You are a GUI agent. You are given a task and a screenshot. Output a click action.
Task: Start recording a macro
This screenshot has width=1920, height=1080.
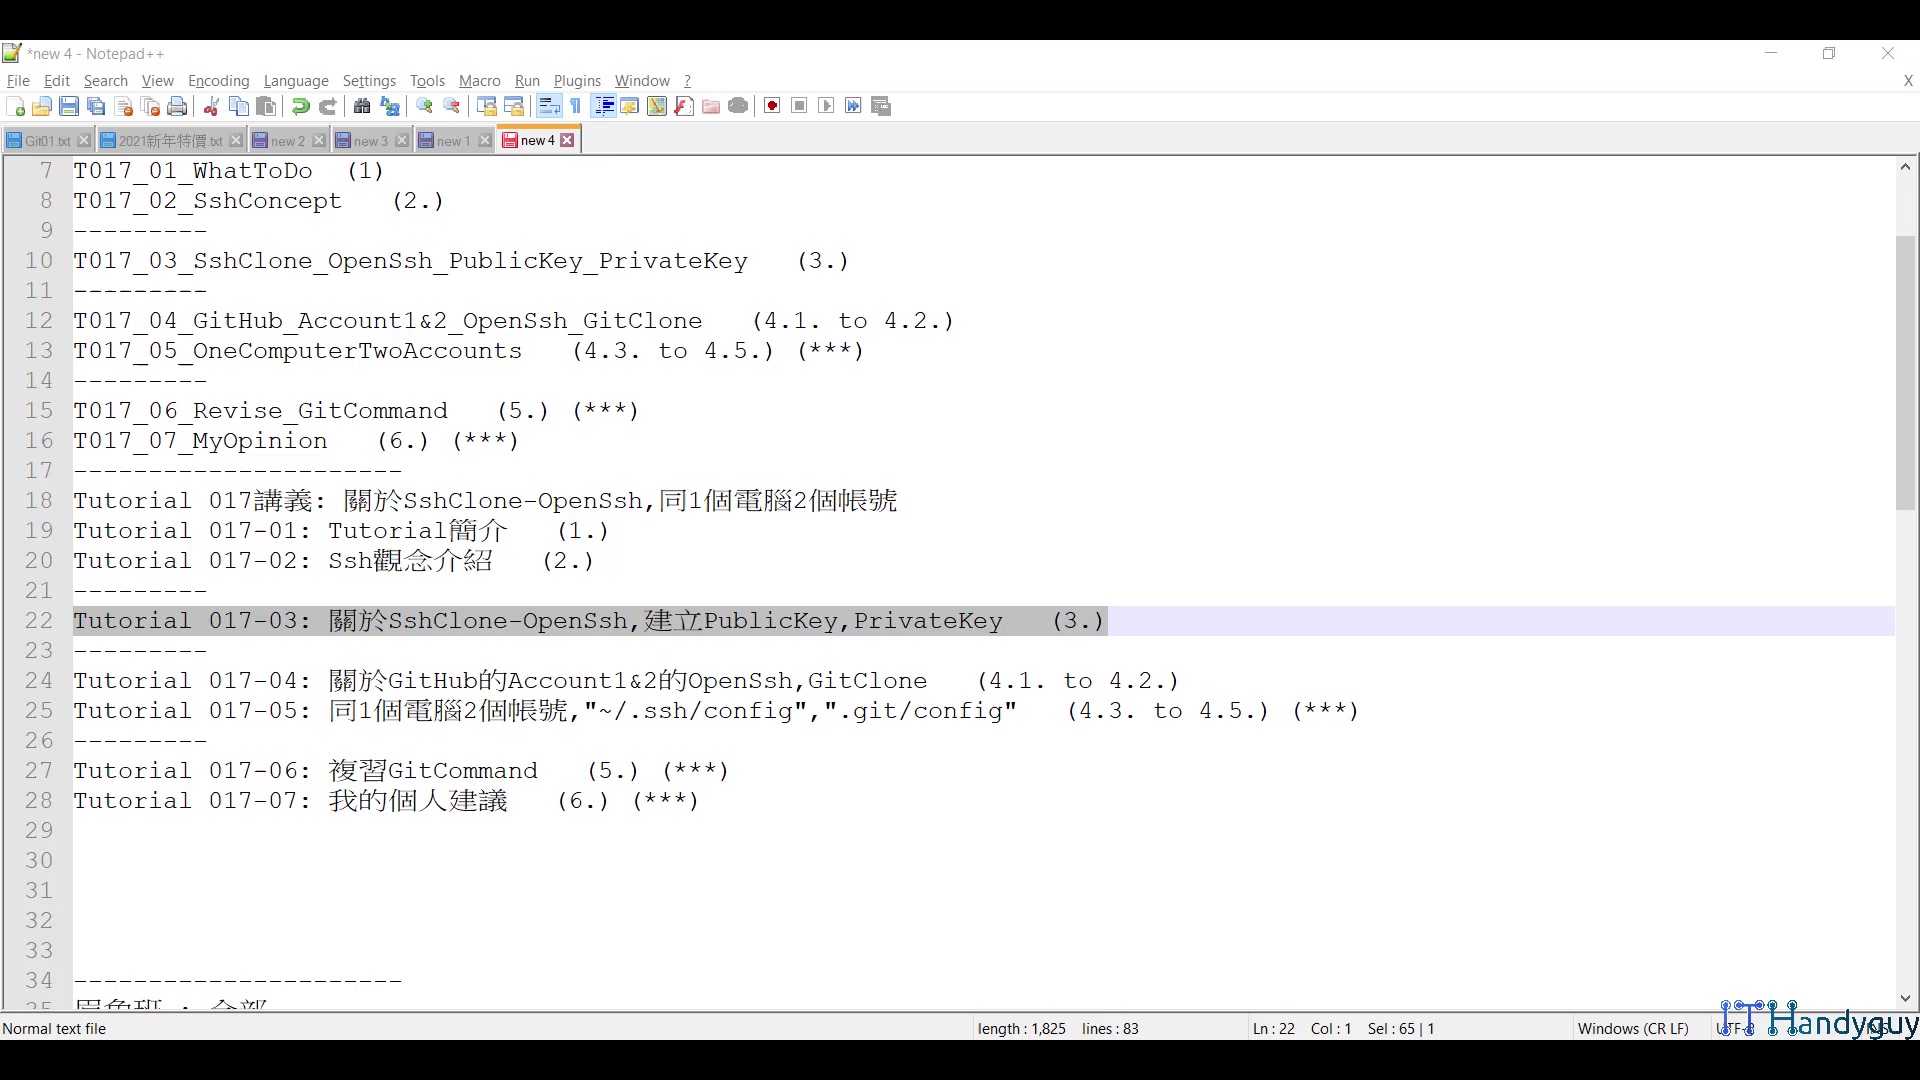pos(771,106)
